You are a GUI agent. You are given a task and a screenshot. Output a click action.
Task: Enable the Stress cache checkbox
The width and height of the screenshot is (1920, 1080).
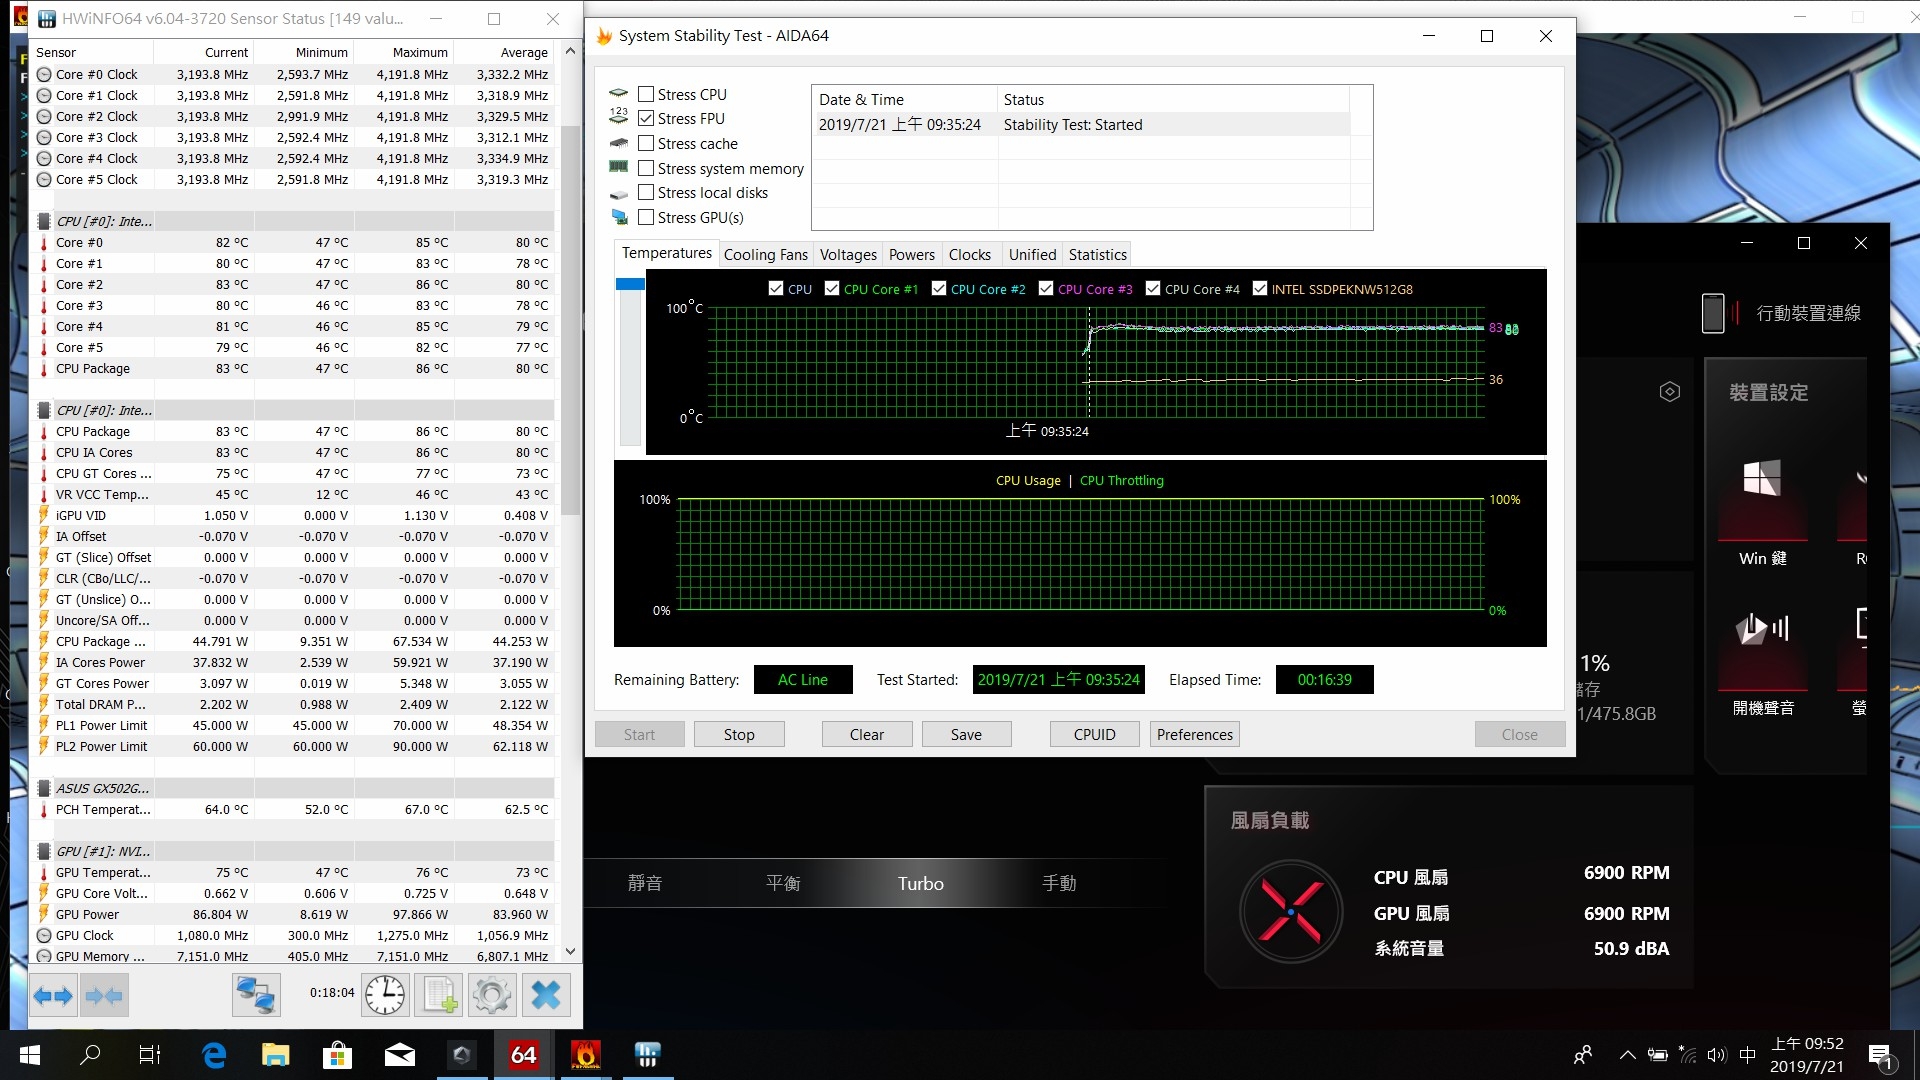click(646, 143)
